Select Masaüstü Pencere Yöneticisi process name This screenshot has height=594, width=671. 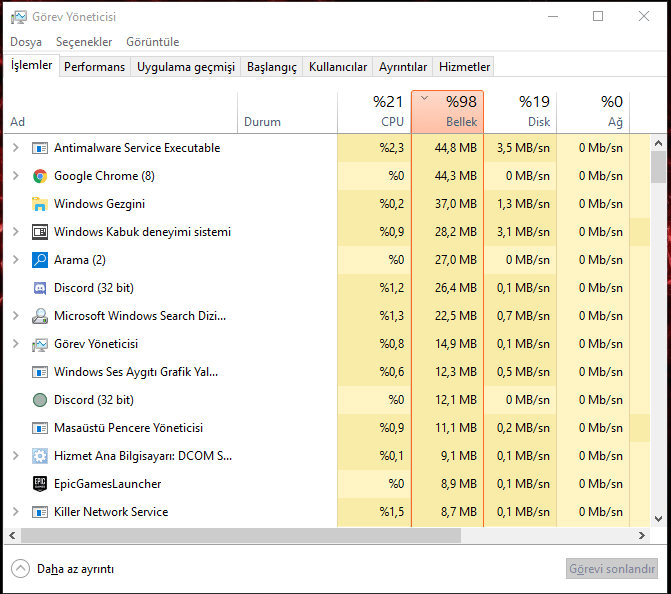[128, 428]
